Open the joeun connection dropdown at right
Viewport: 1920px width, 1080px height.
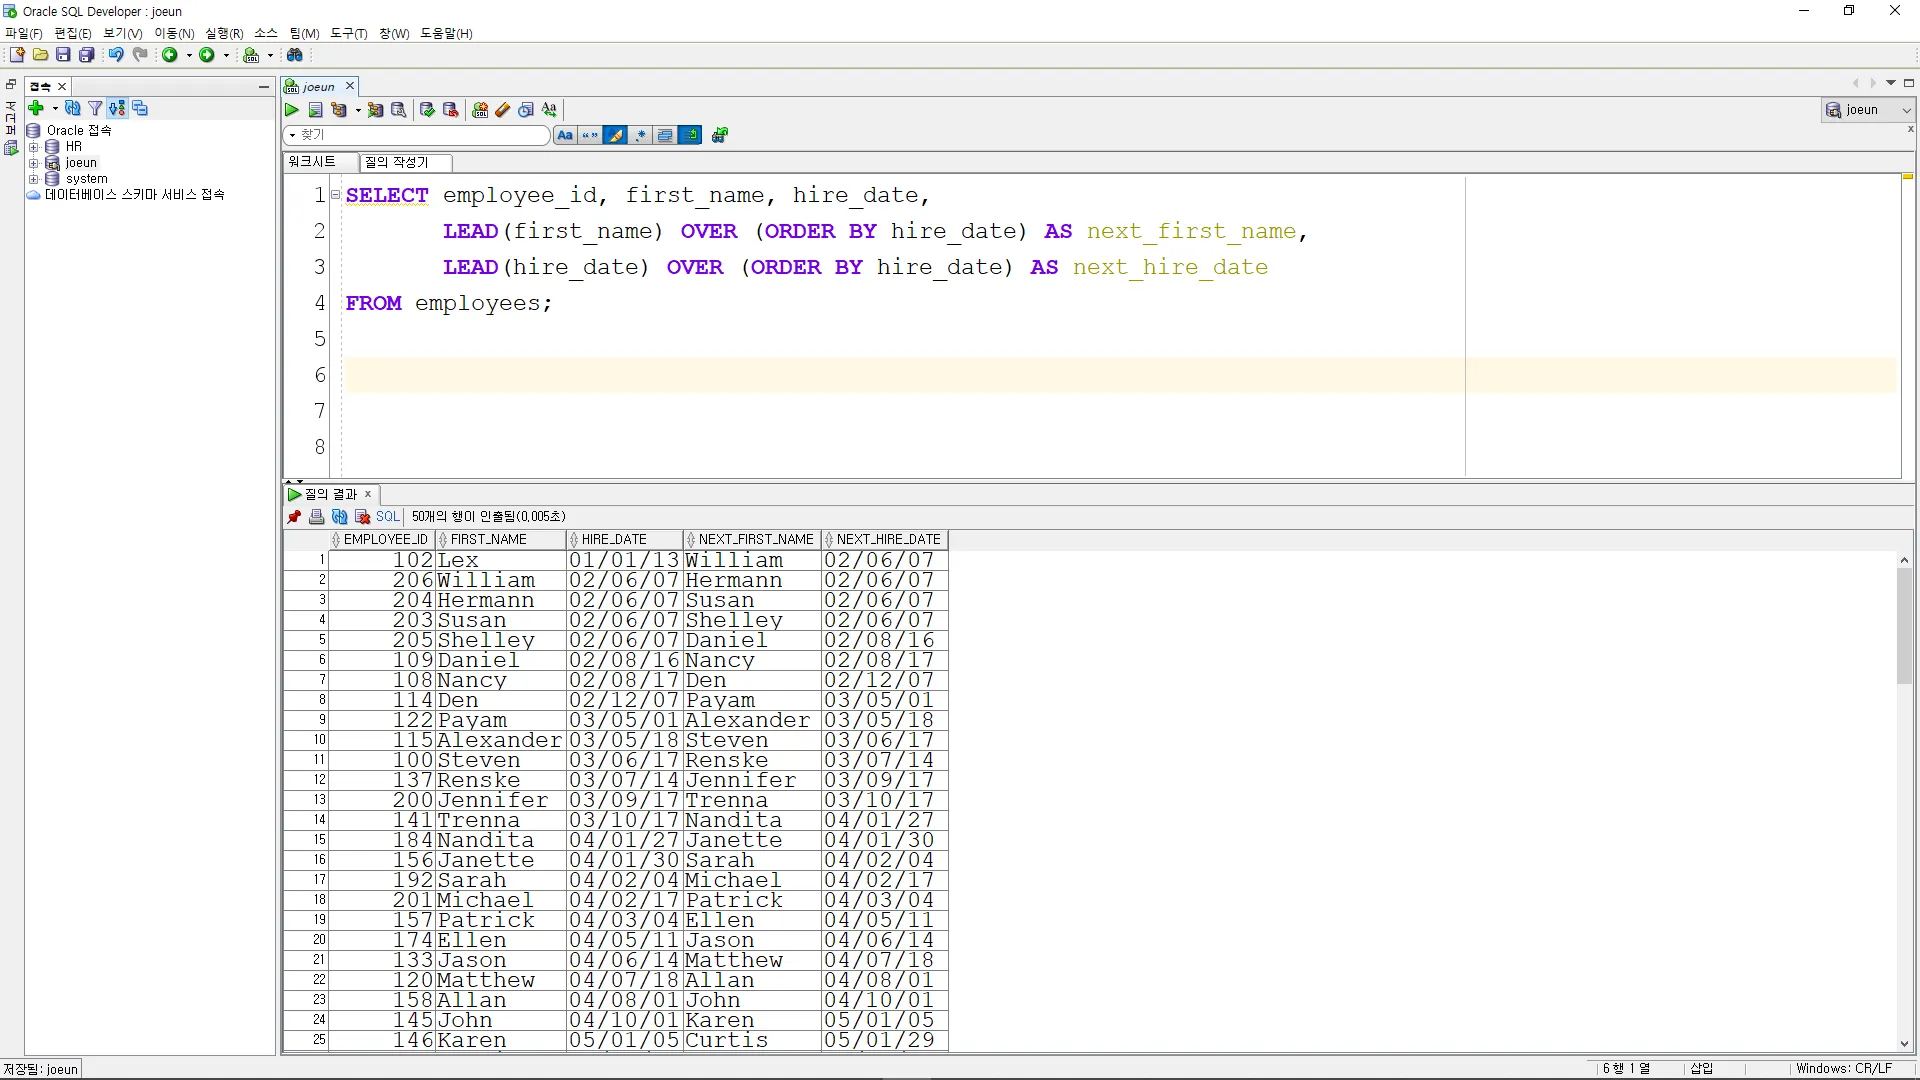click(x=1905, y=110)
